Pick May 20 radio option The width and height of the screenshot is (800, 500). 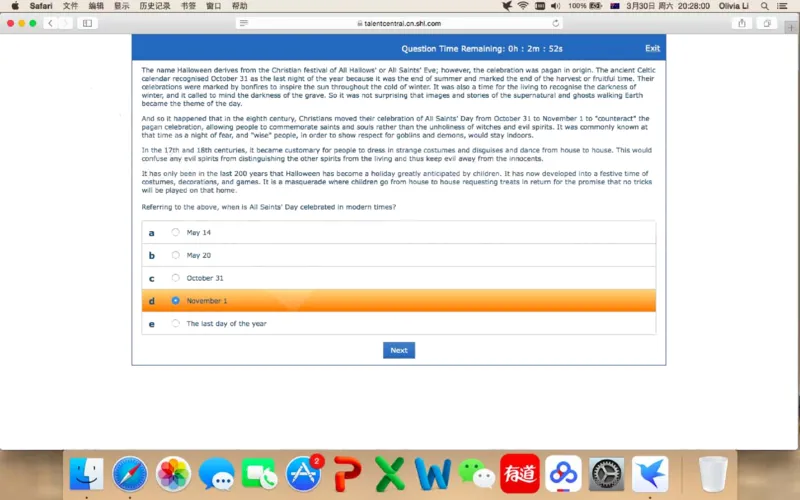tap(176, 255)
